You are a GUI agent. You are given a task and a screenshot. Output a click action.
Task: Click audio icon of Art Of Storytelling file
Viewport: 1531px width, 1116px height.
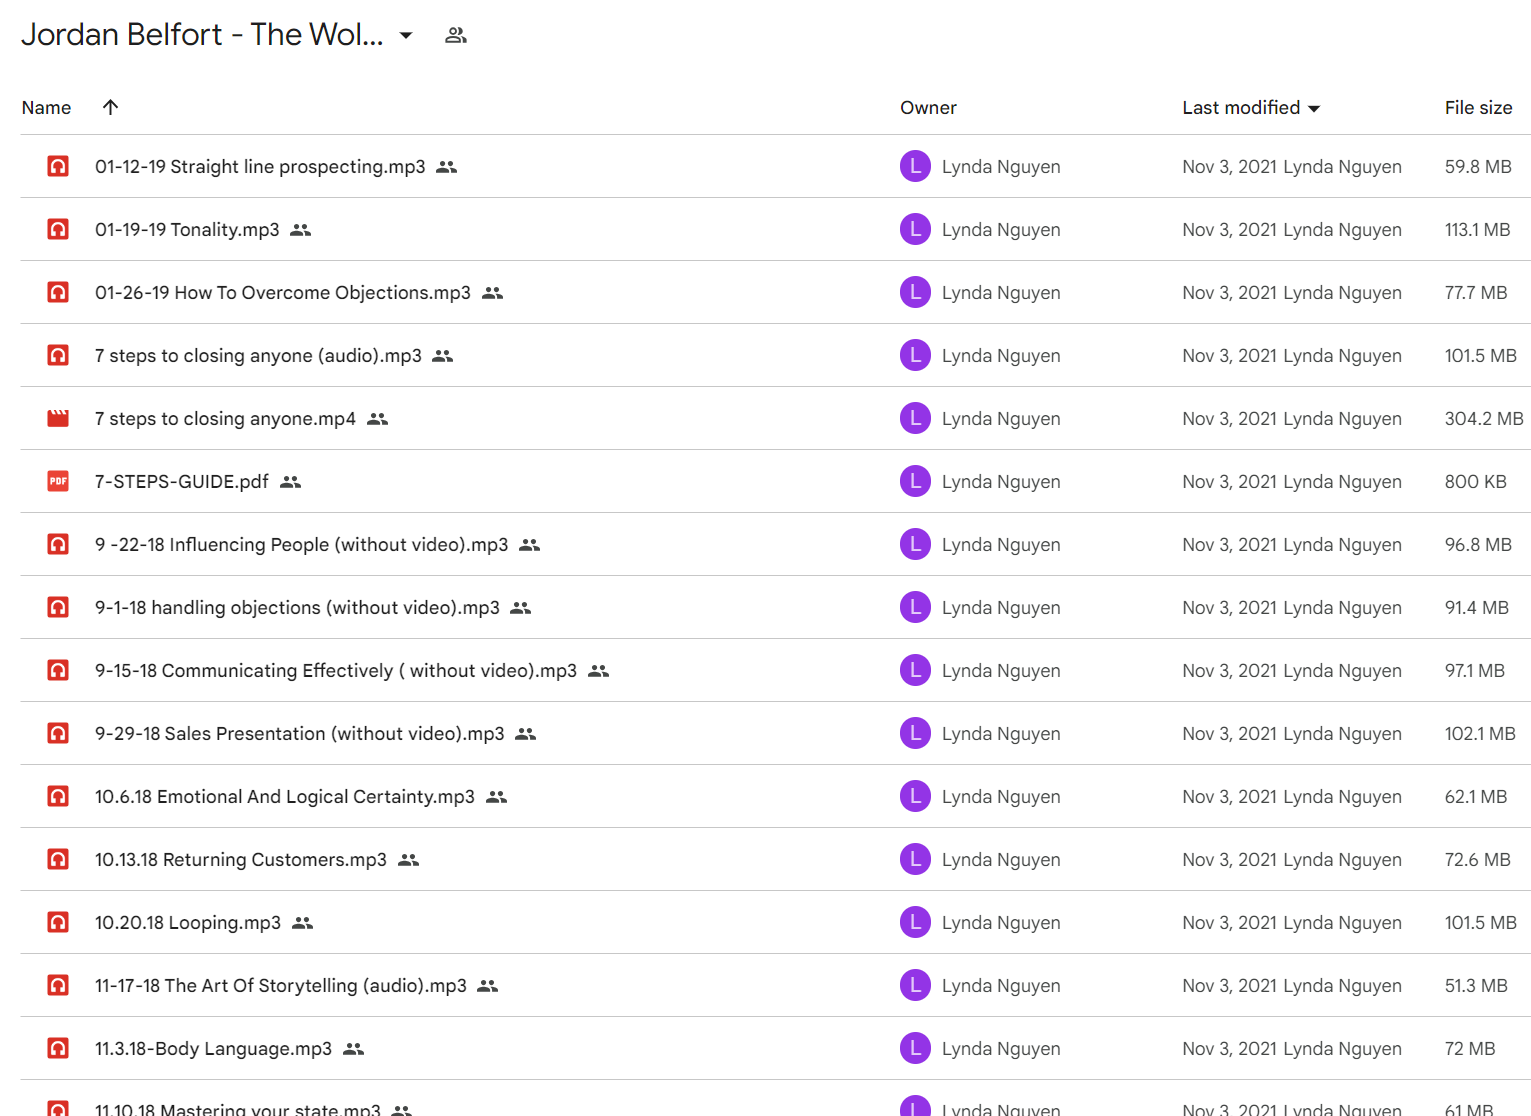58,985
